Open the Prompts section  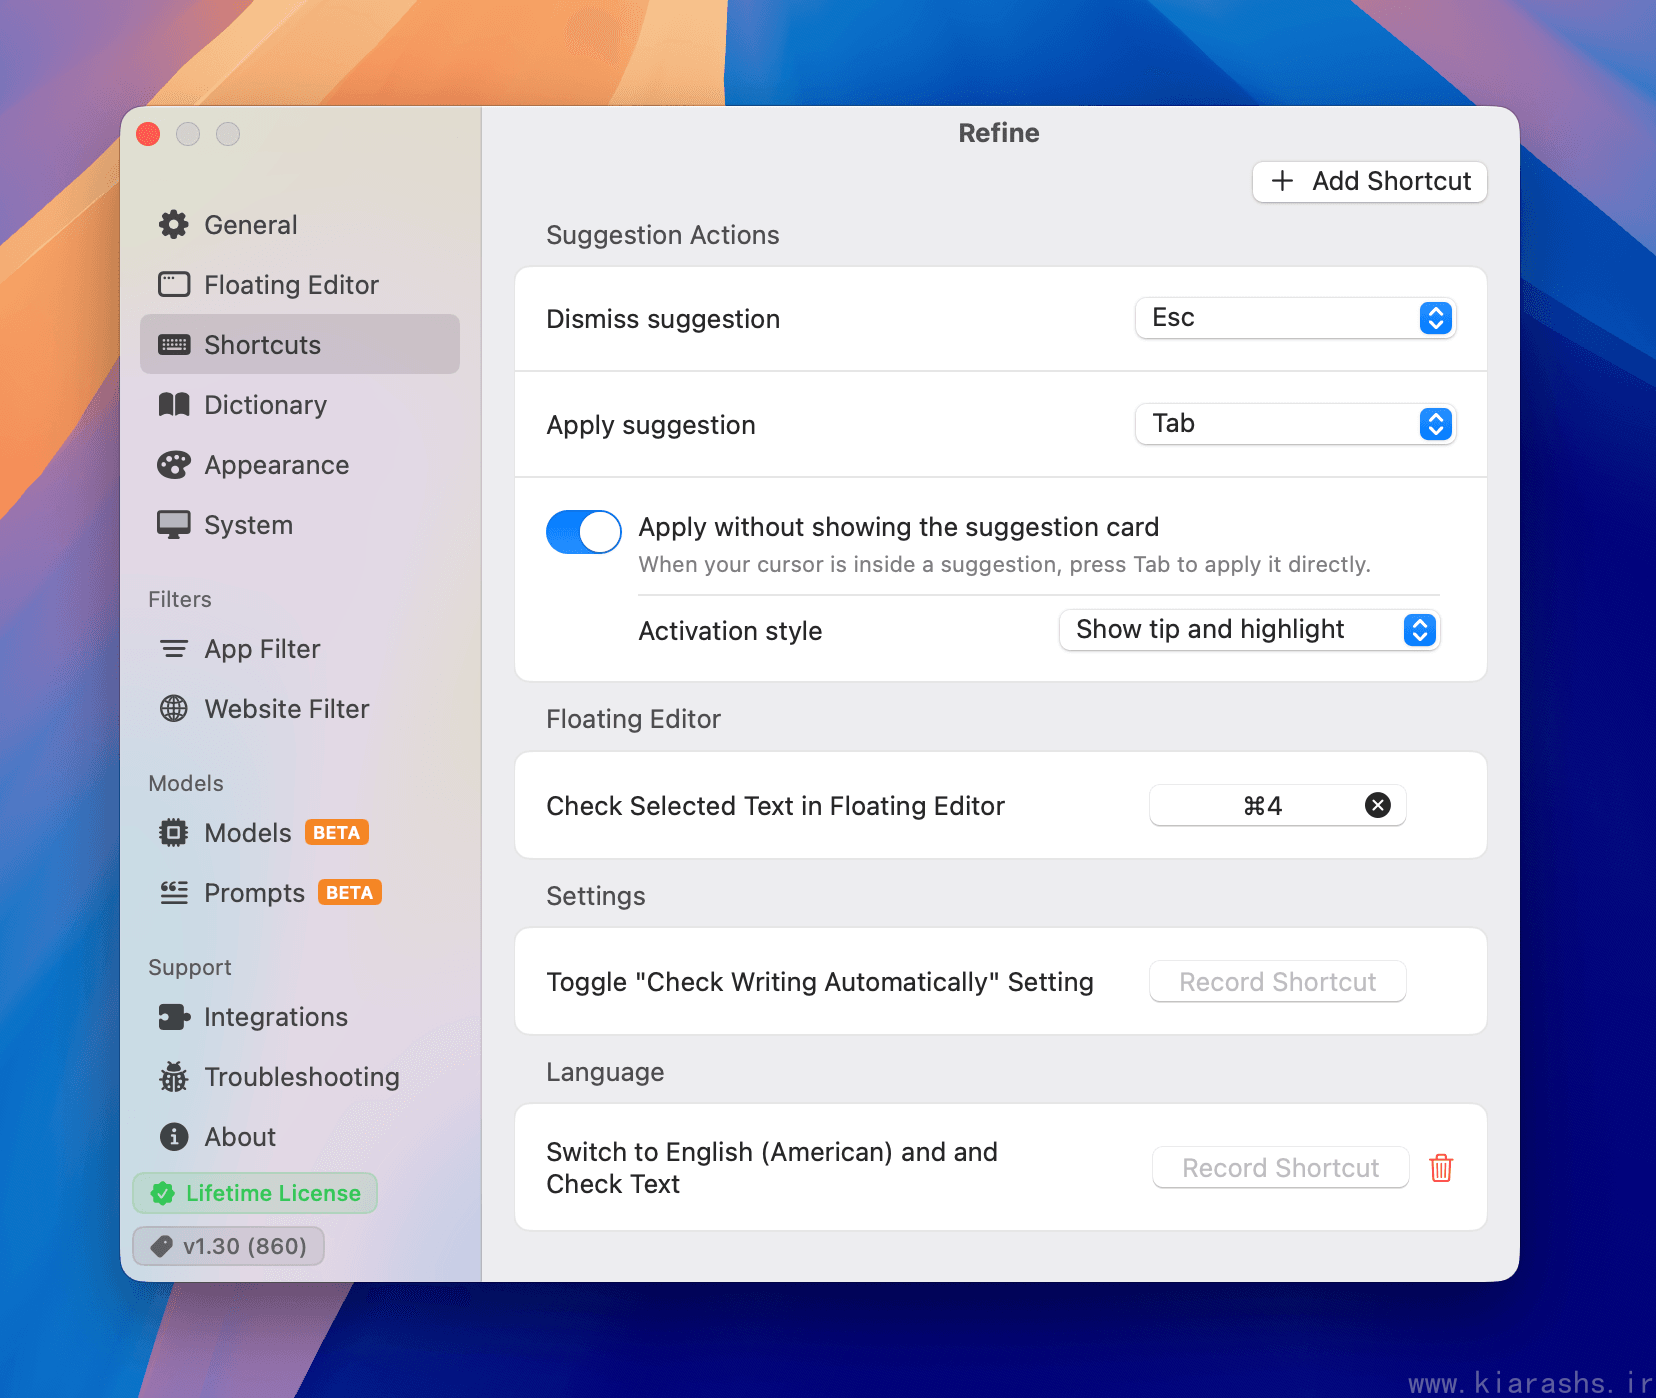pos(300,893)
